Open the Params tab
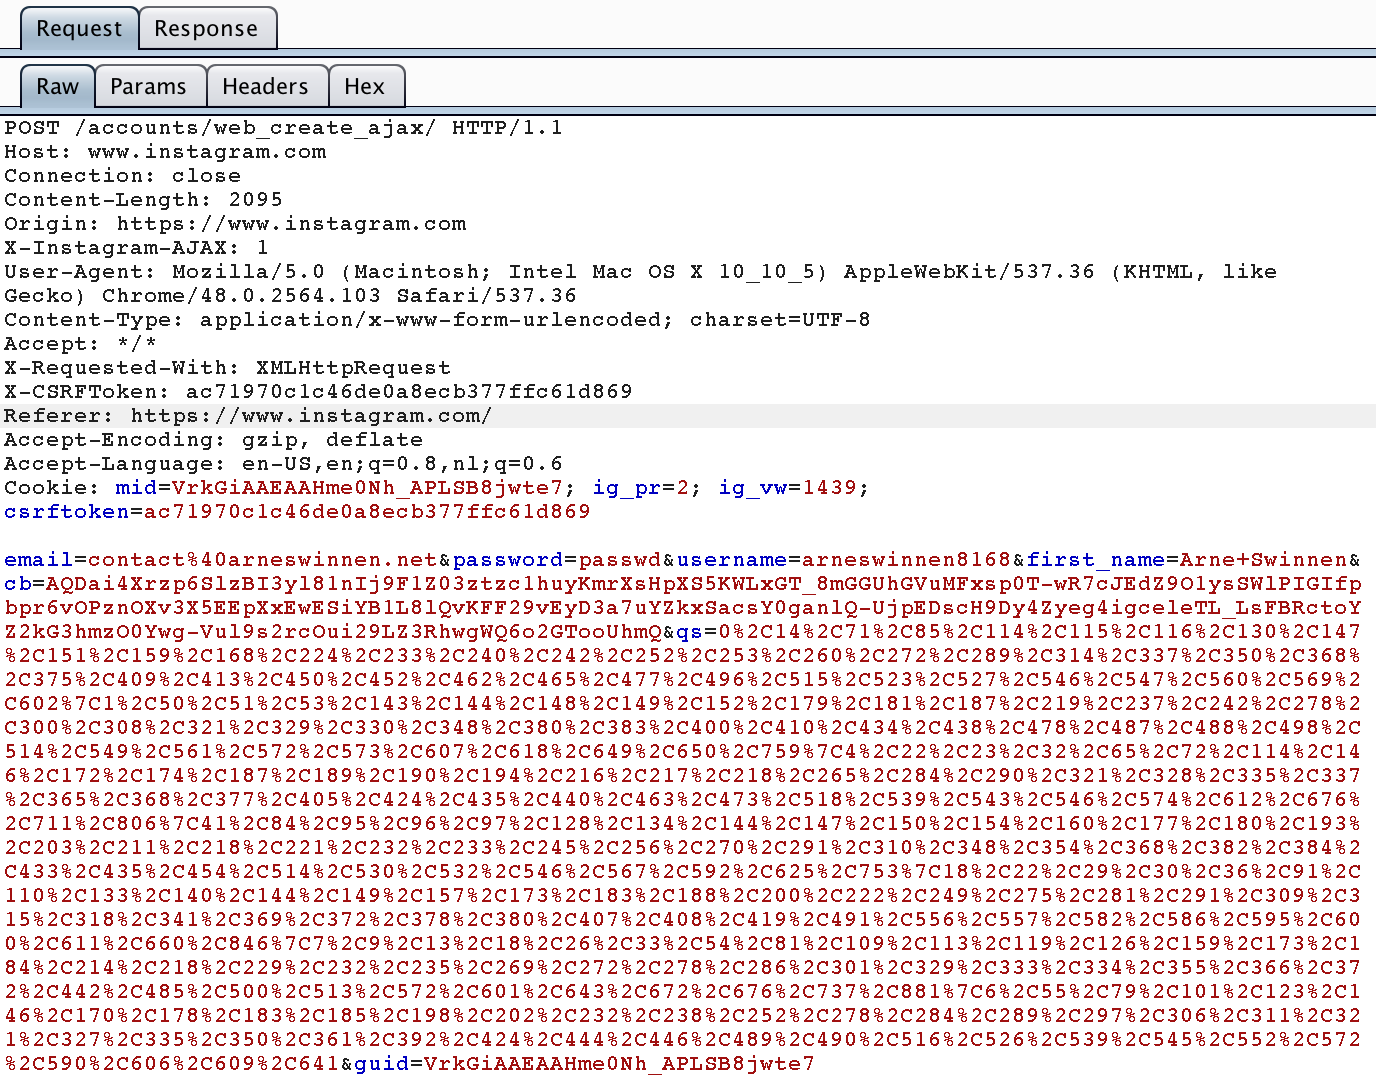 (x=148, y=86)
